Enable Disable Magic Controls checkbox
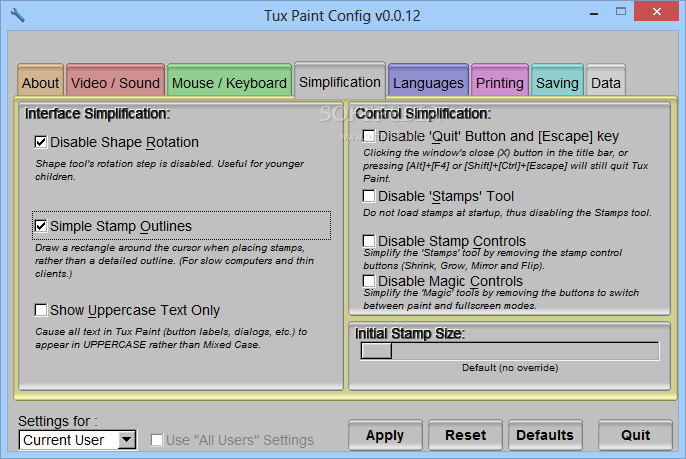This screenshot has width=686, height=459. [369, 281]
